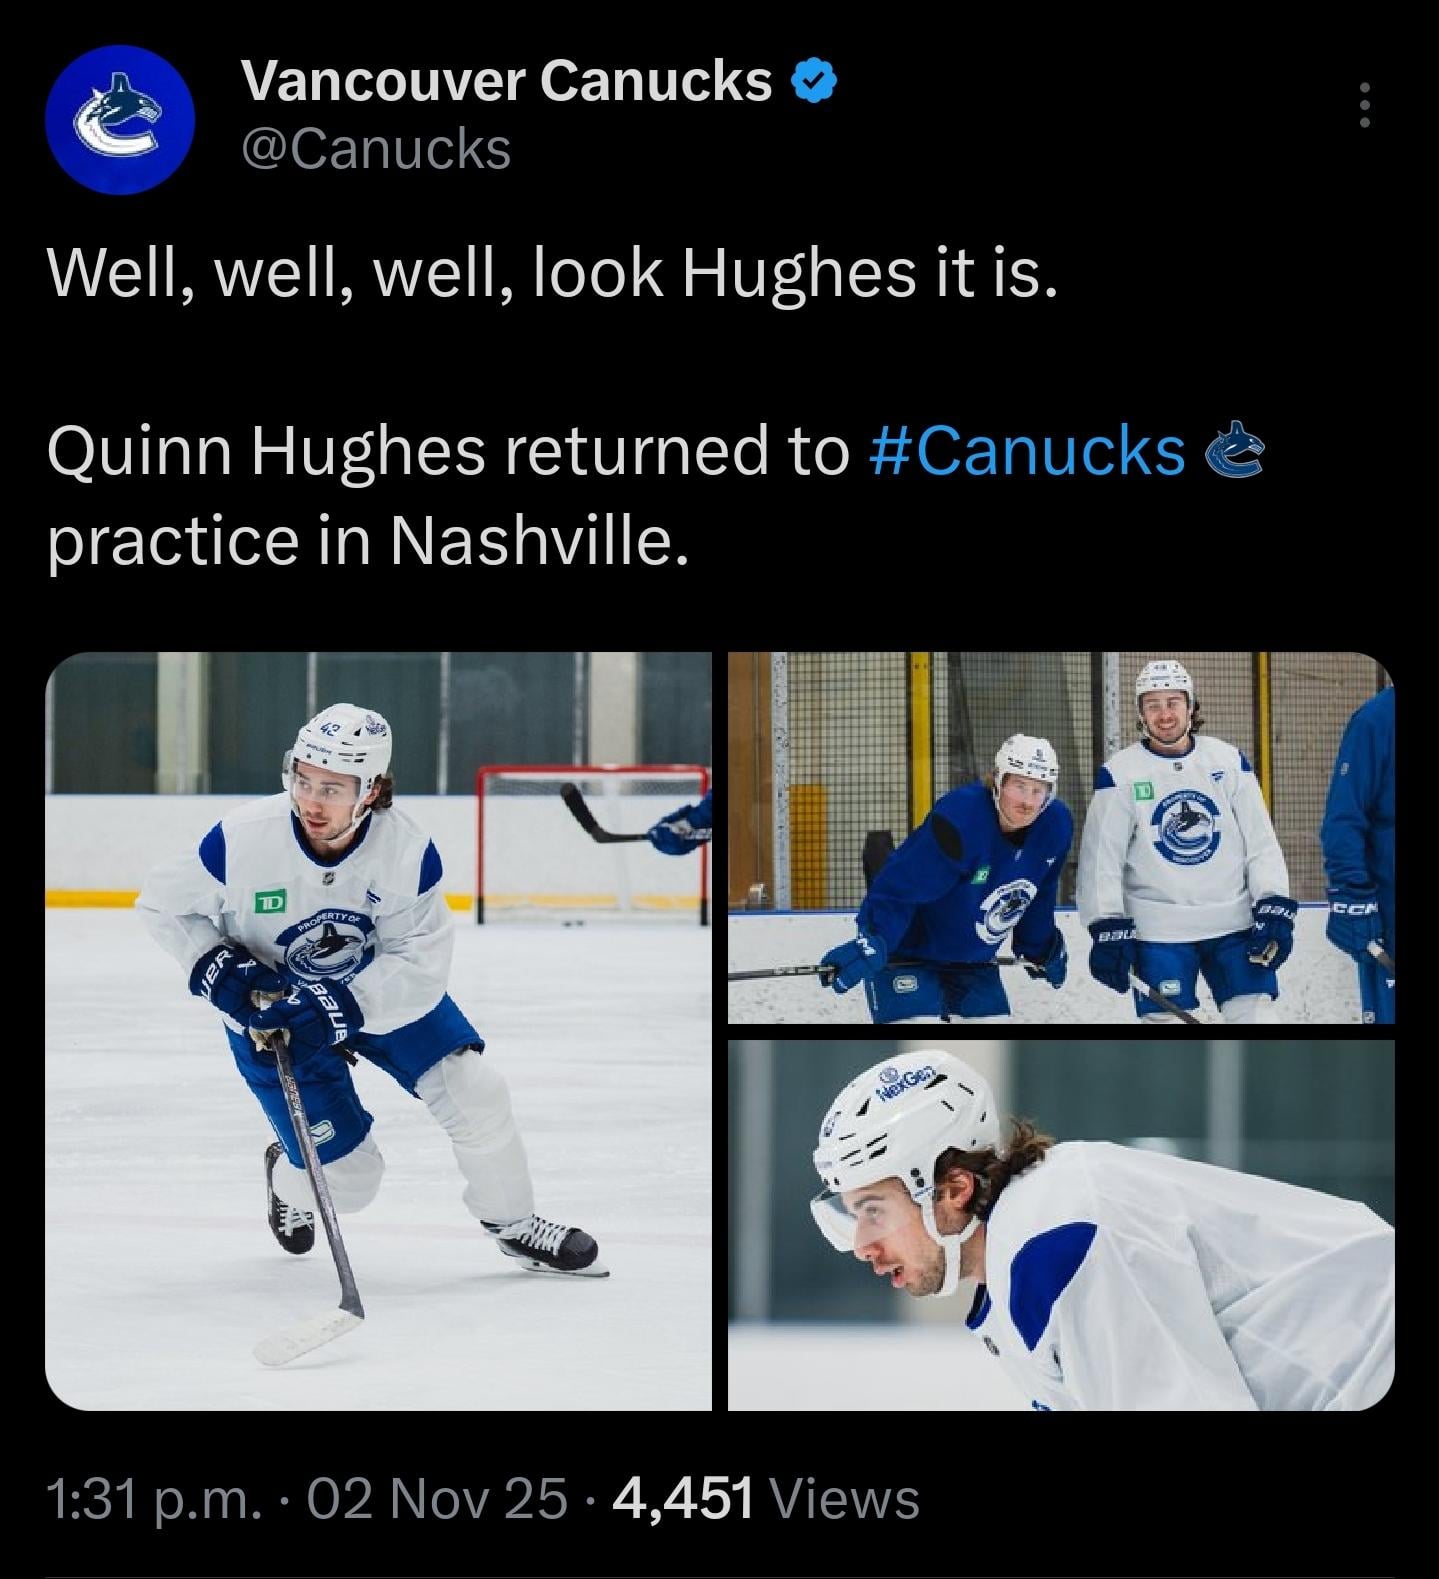1439x1579 pixels.
Task: Open the @Canucks handle
Action: (x=376, y=150)
